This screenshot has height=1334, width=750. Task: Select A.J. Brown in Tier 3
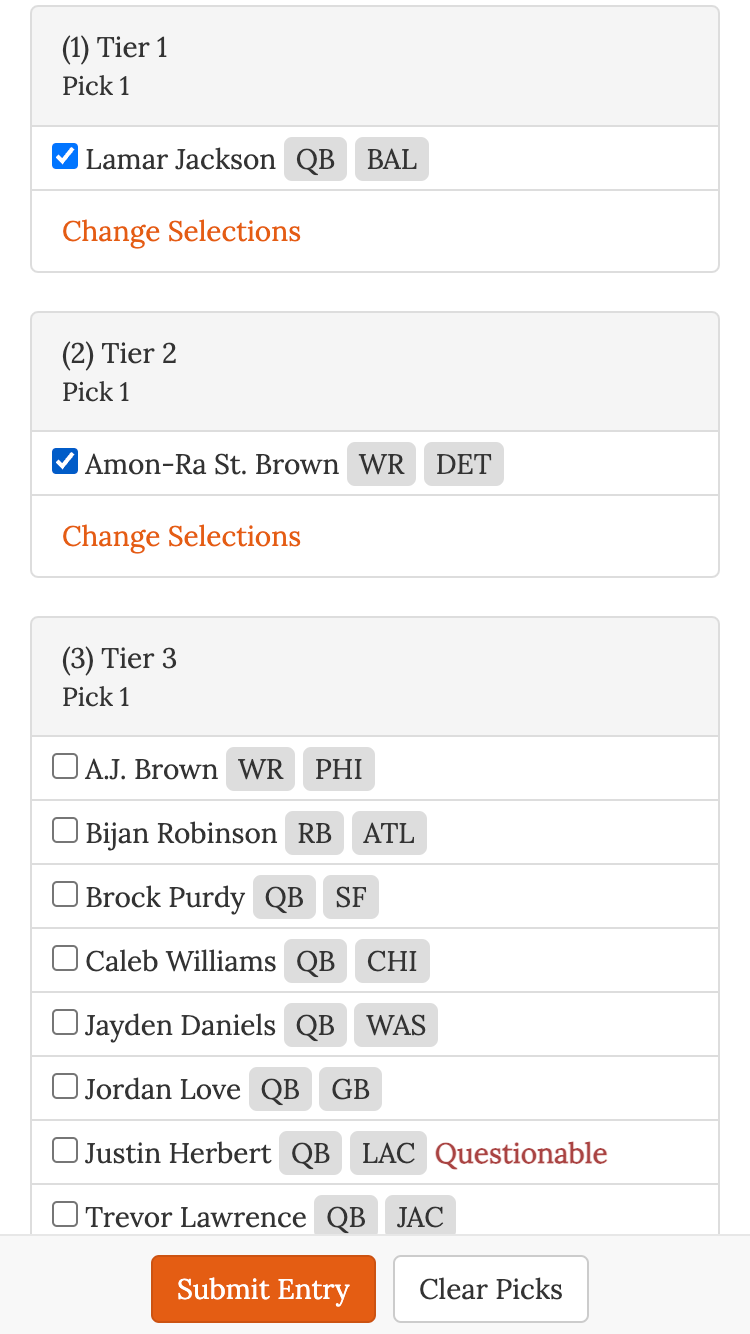pos(64,765)
